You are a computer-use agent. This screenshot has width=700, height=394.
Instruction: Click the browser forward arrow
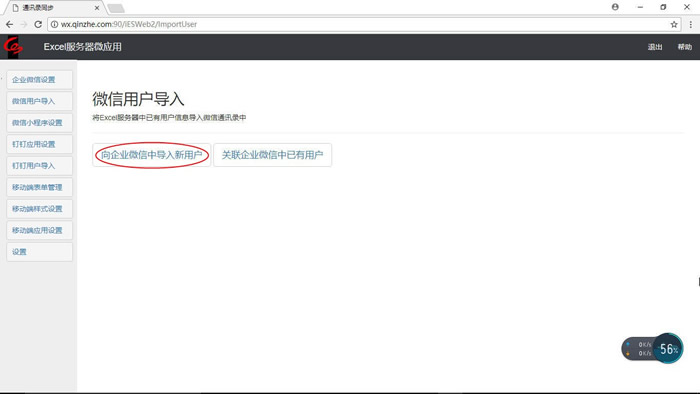[24, 25]
